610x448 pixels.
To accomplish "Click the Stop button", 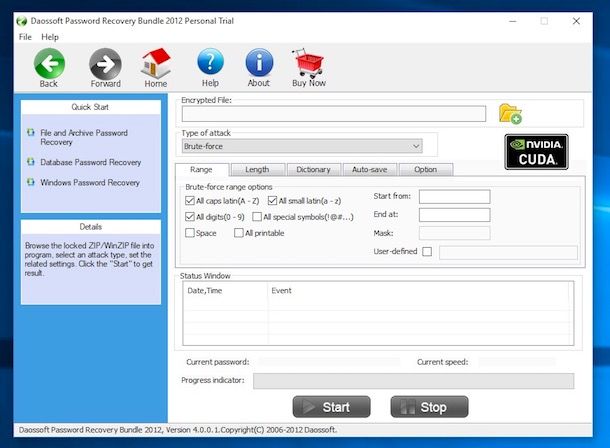I will click(x=429, y=407).
